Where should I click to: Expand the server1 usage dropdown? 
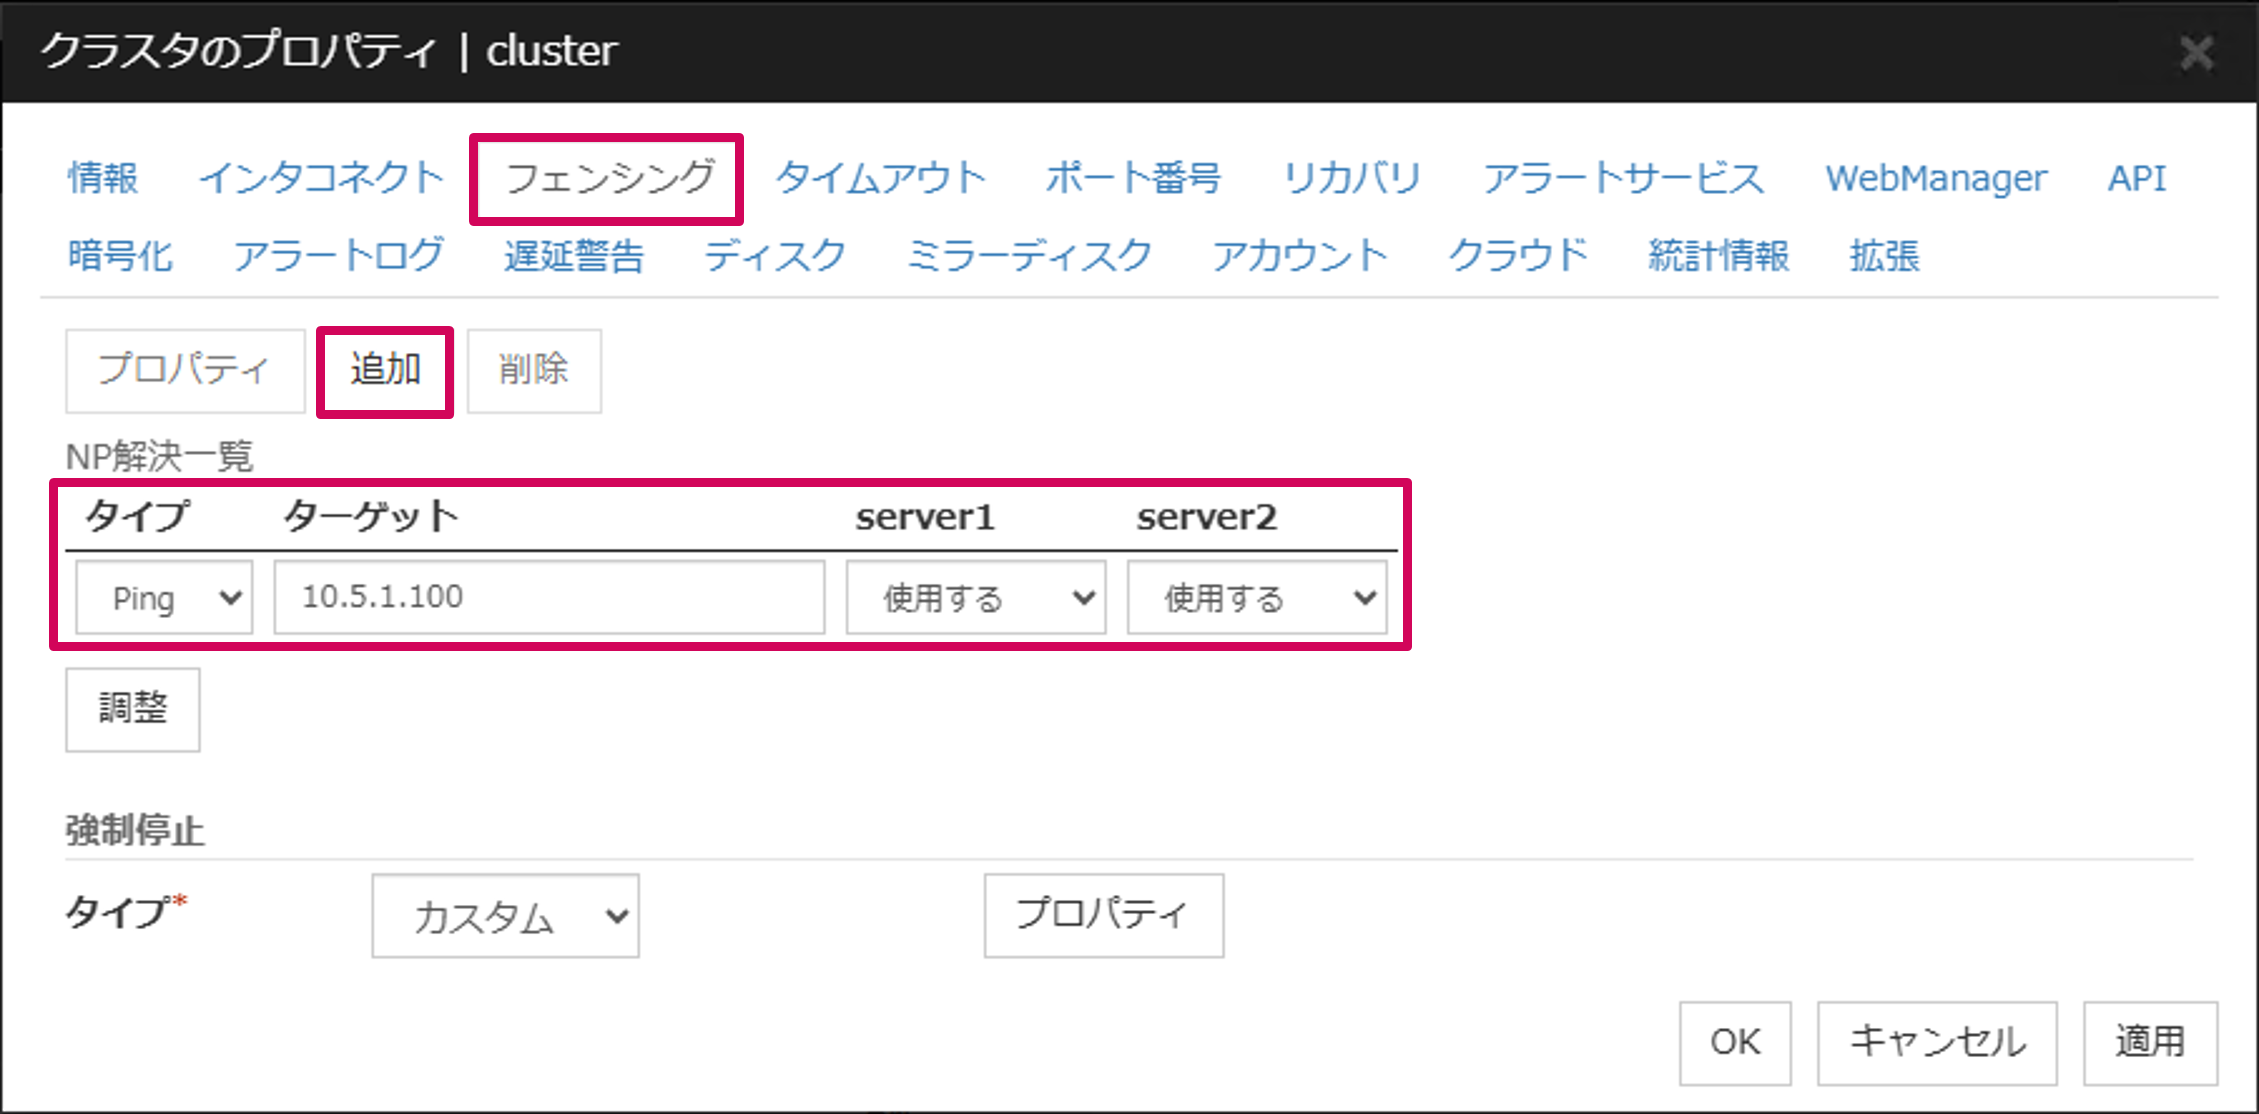(x=975, y=598)
